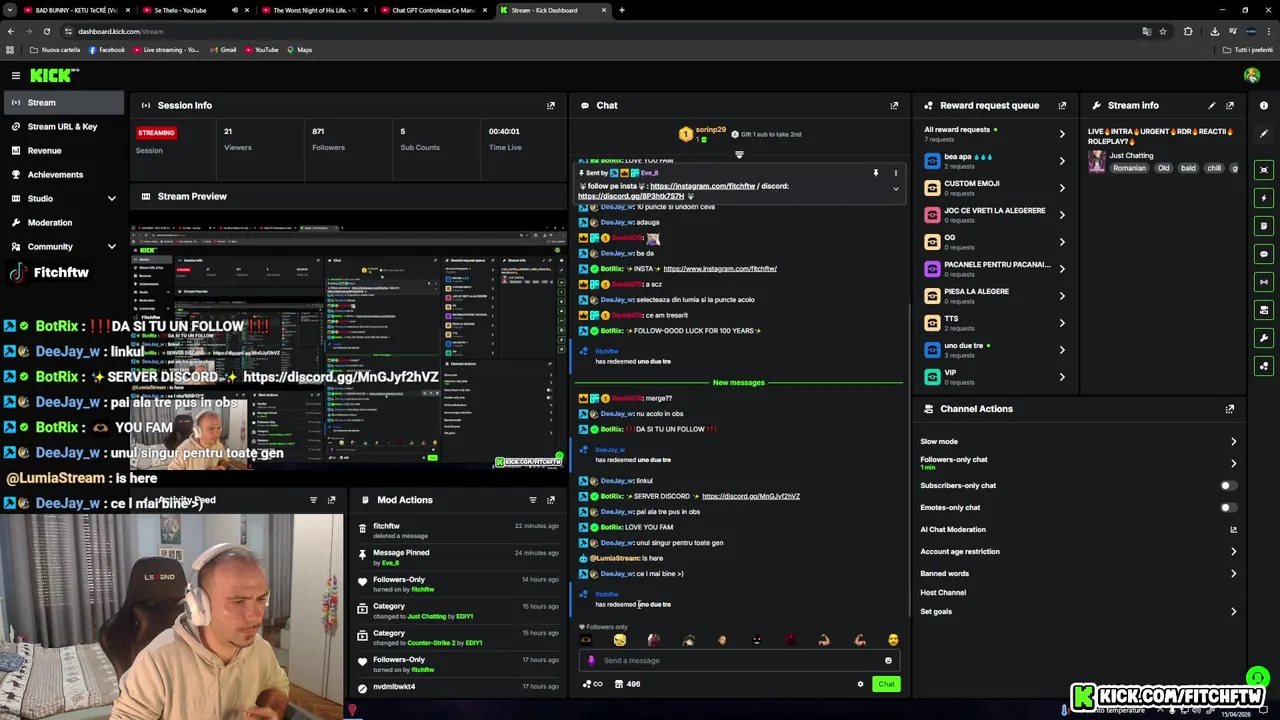Image resolution: width=1280 pixels, height=720 pixels.
Task: Pop out the Channel Actions panel
Action: click(x=1230, y=409)
